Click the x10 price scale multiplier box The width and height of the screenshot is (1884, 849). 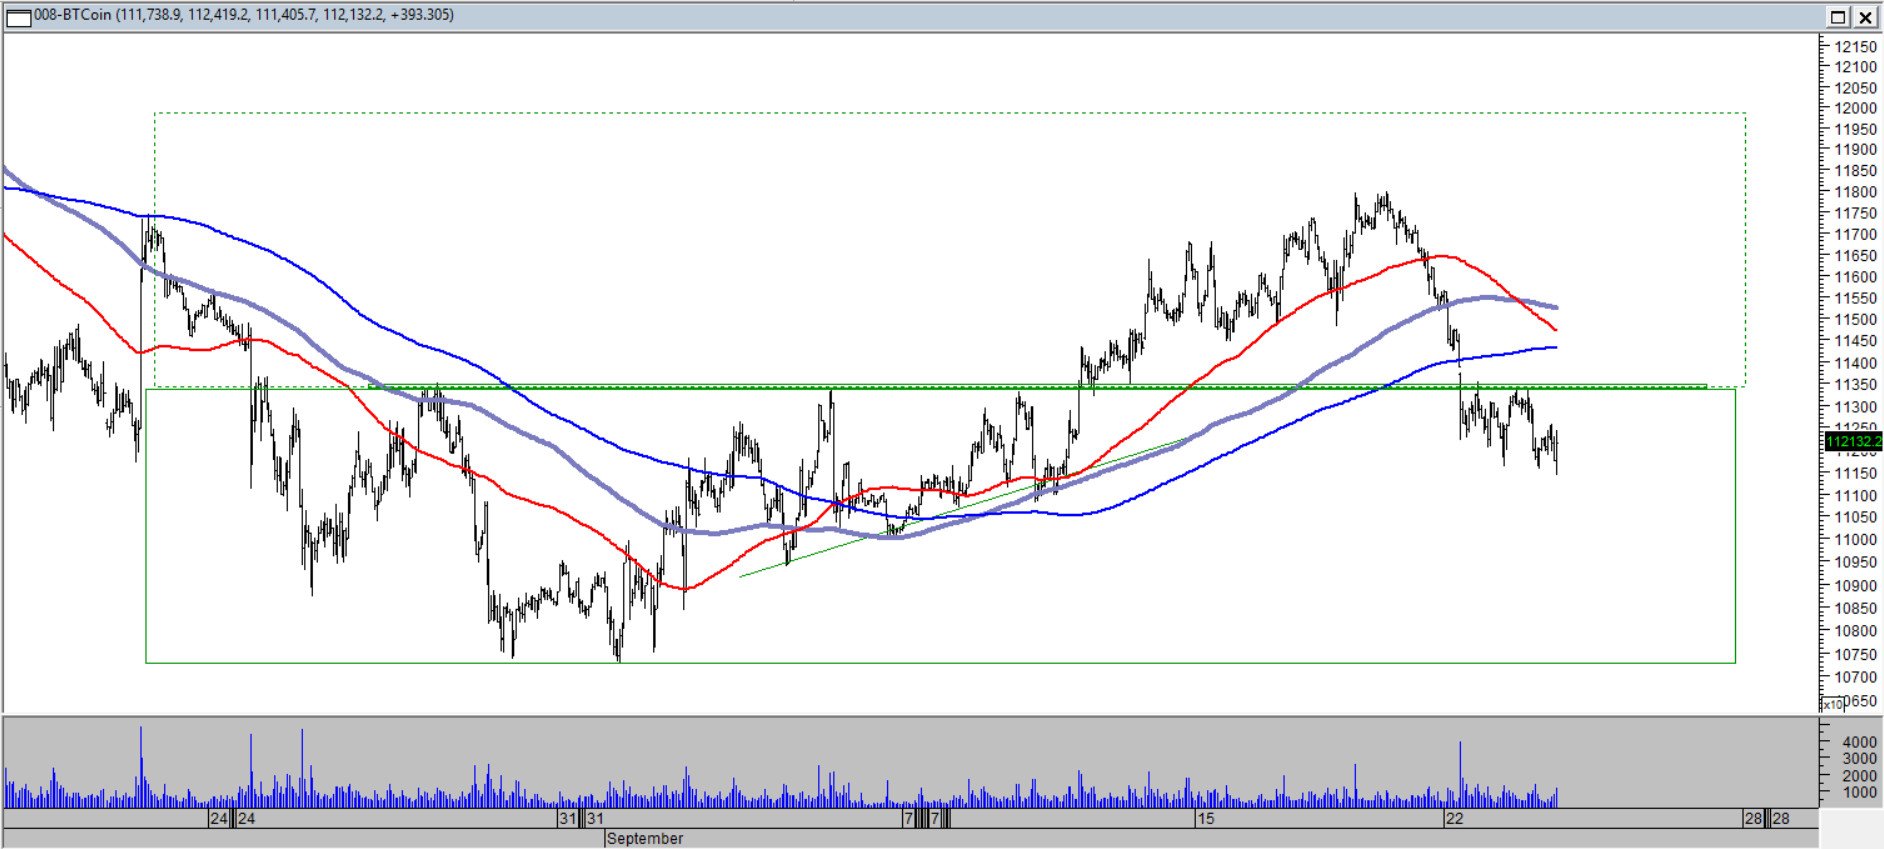click(x=1832, y=704)
